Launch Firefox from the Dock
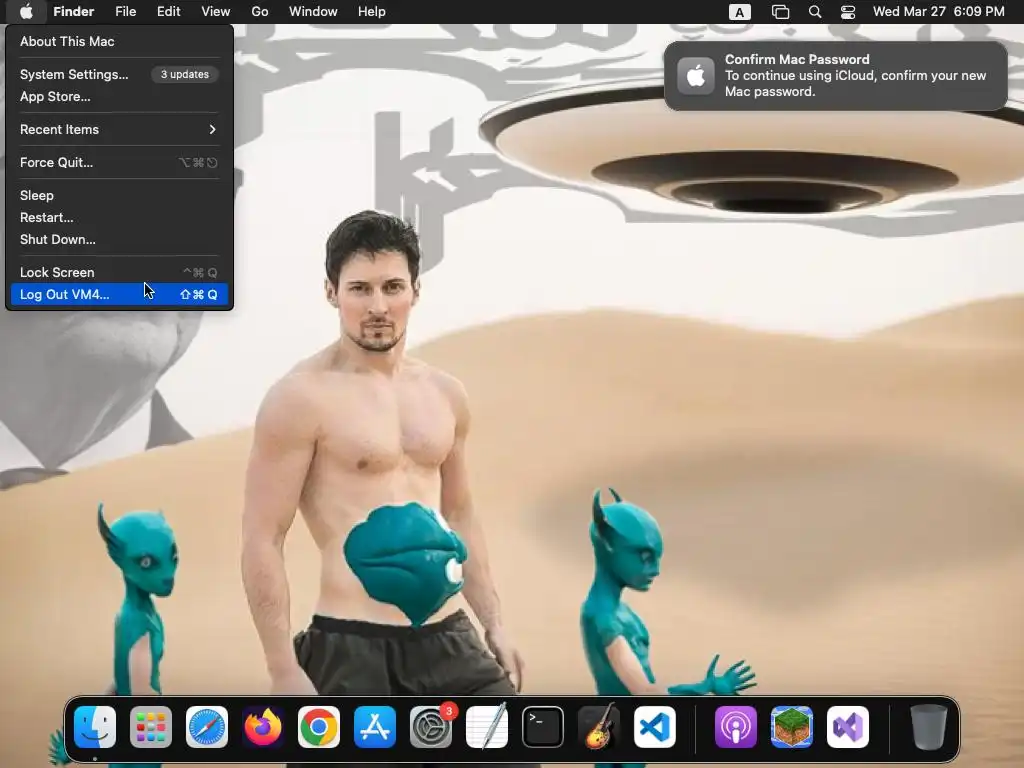The image size is (1024, 768). [x=263, y=727]
